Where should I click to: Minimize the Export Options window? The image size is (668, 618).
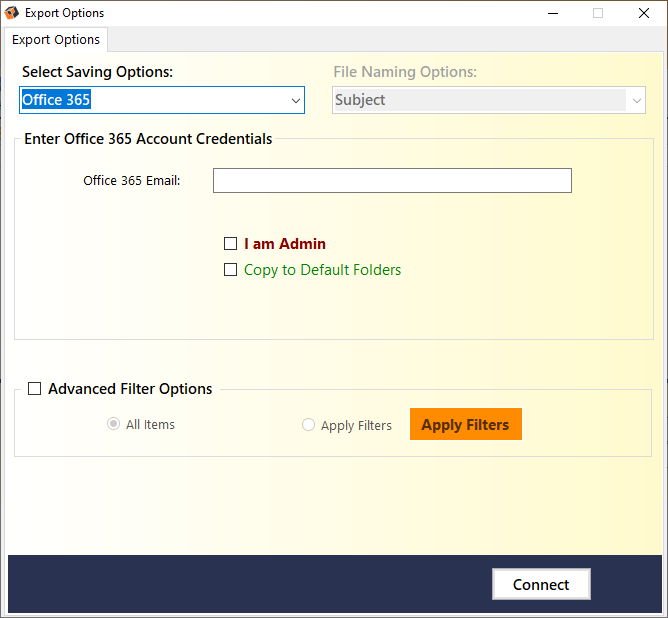point(552,13)
